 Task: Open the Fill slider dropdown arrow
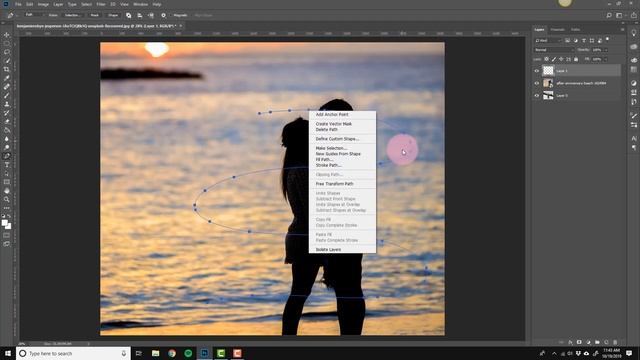click(606, 59)
